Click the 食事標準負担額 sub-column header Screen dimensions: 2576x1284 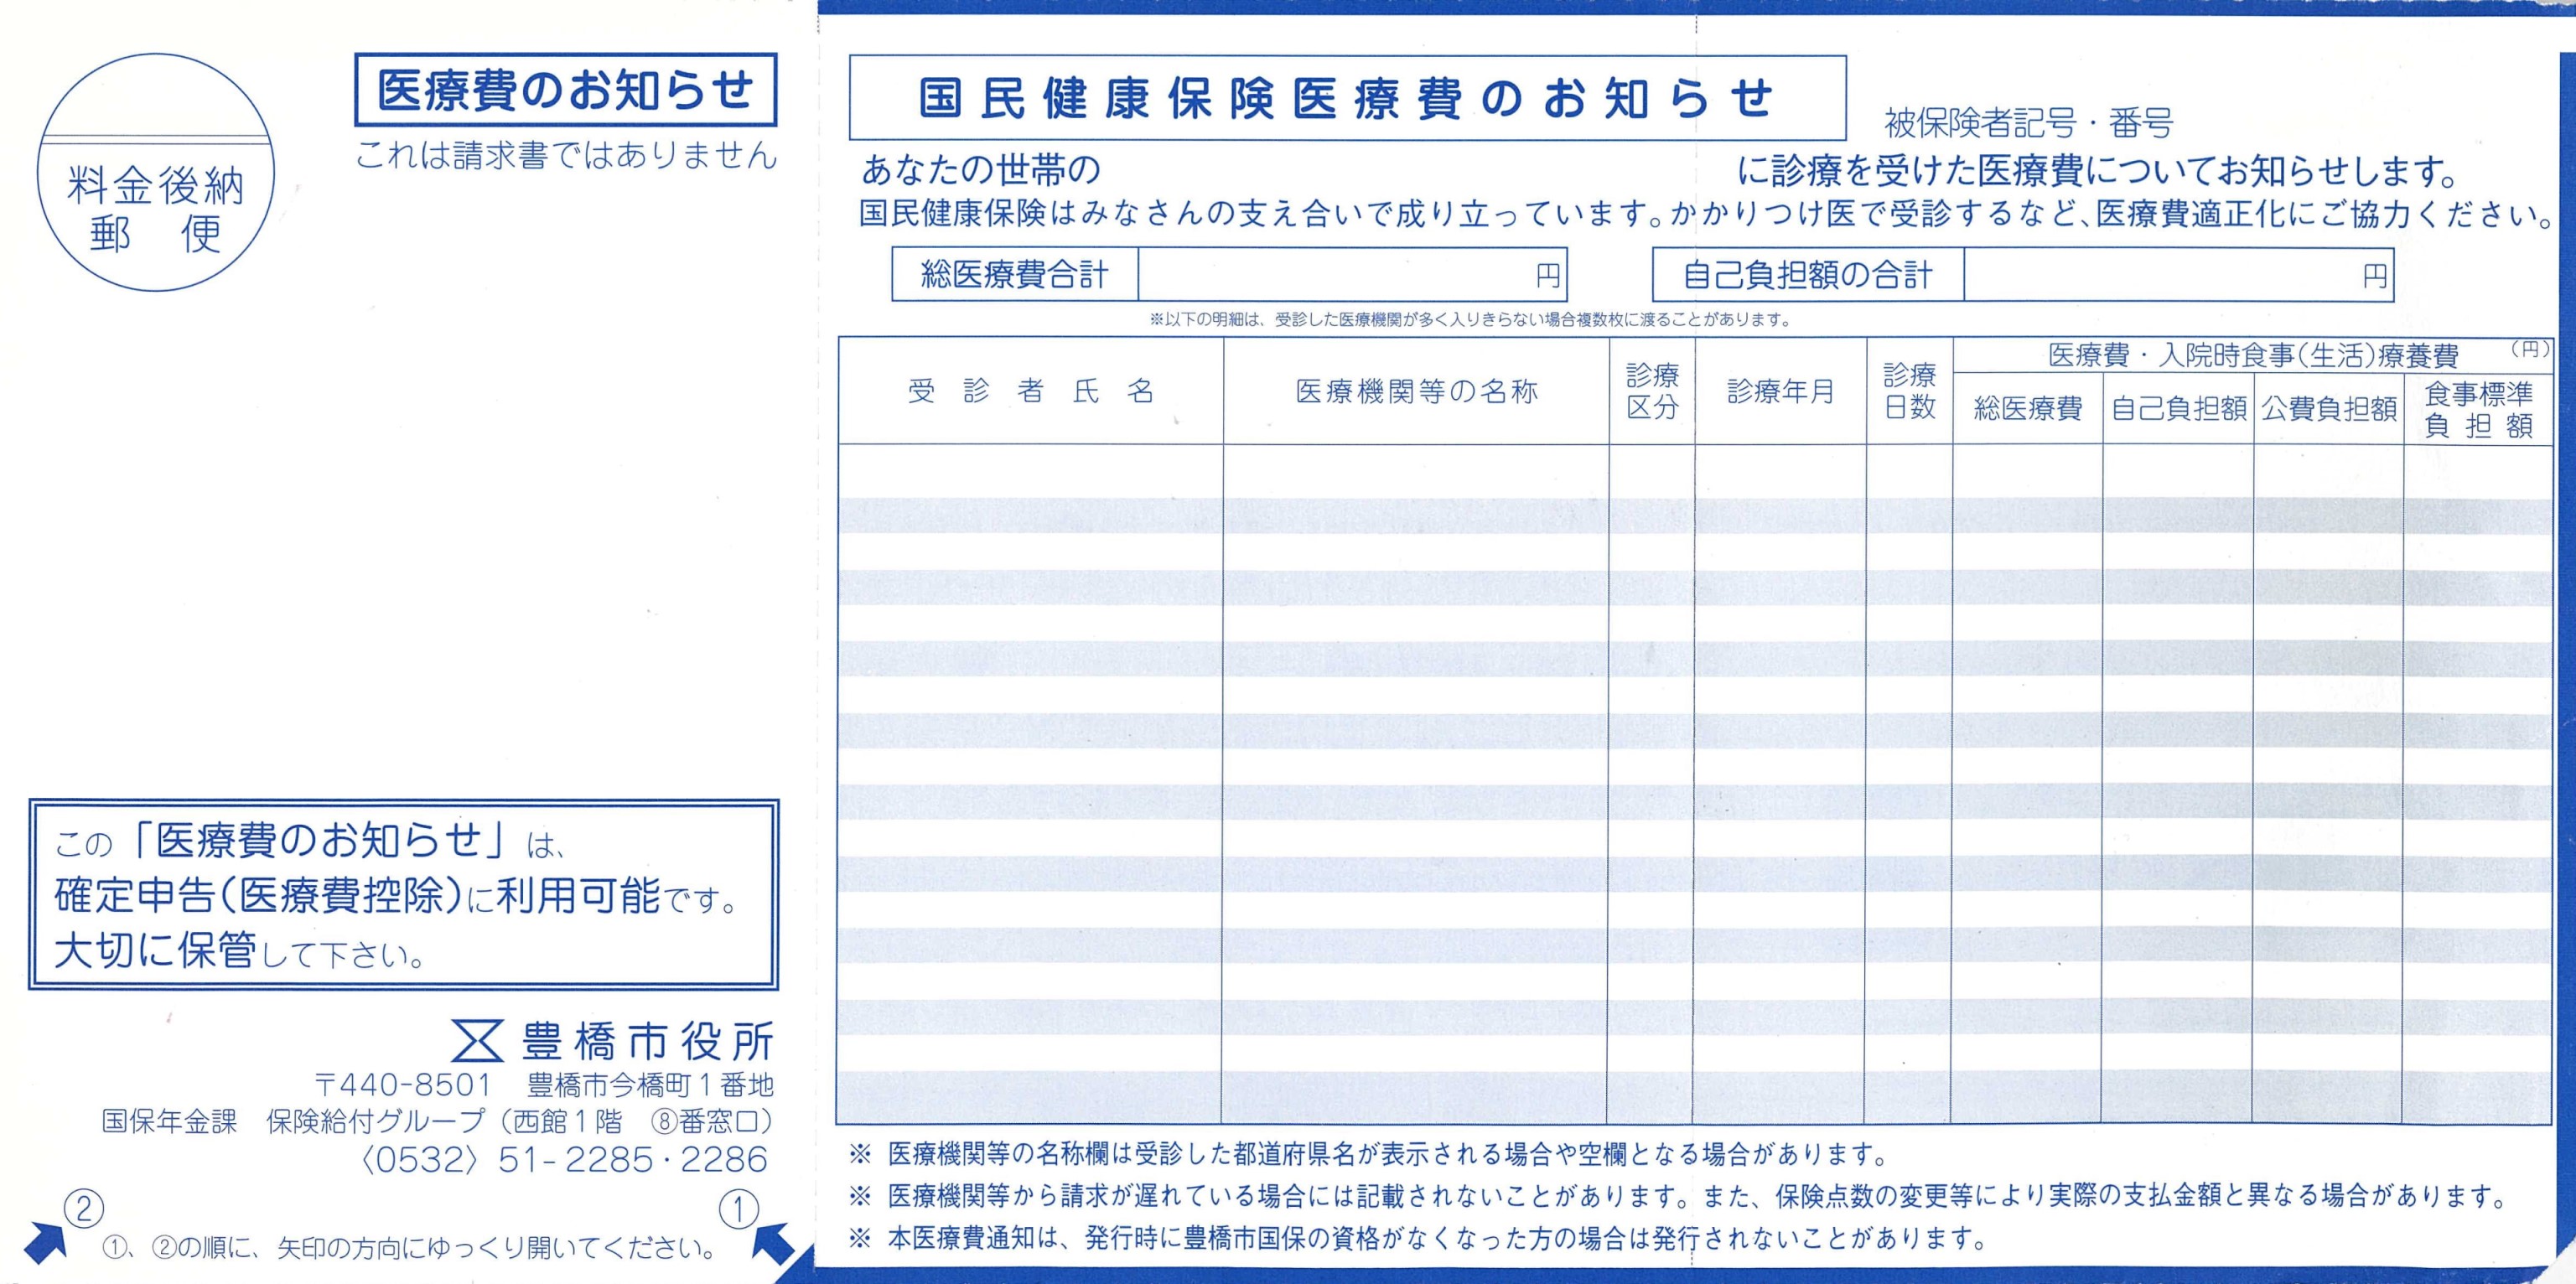tap(2478, 409)
